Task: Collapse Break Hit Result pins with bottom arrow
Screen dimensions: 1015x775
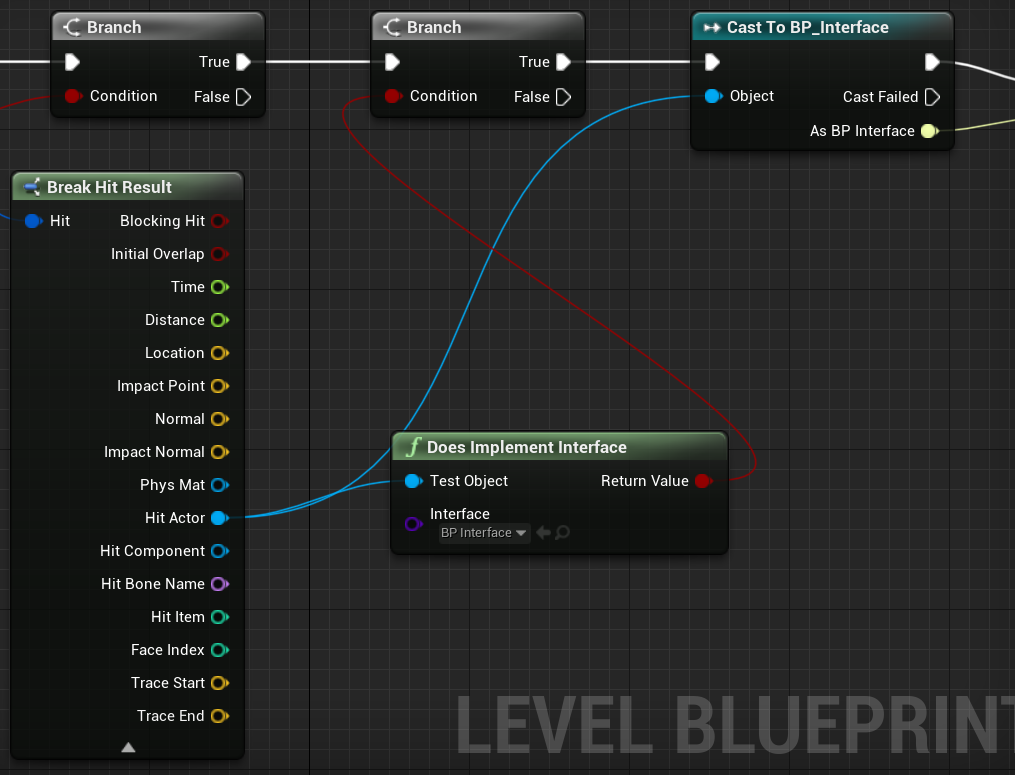Action: pos(128,747)
